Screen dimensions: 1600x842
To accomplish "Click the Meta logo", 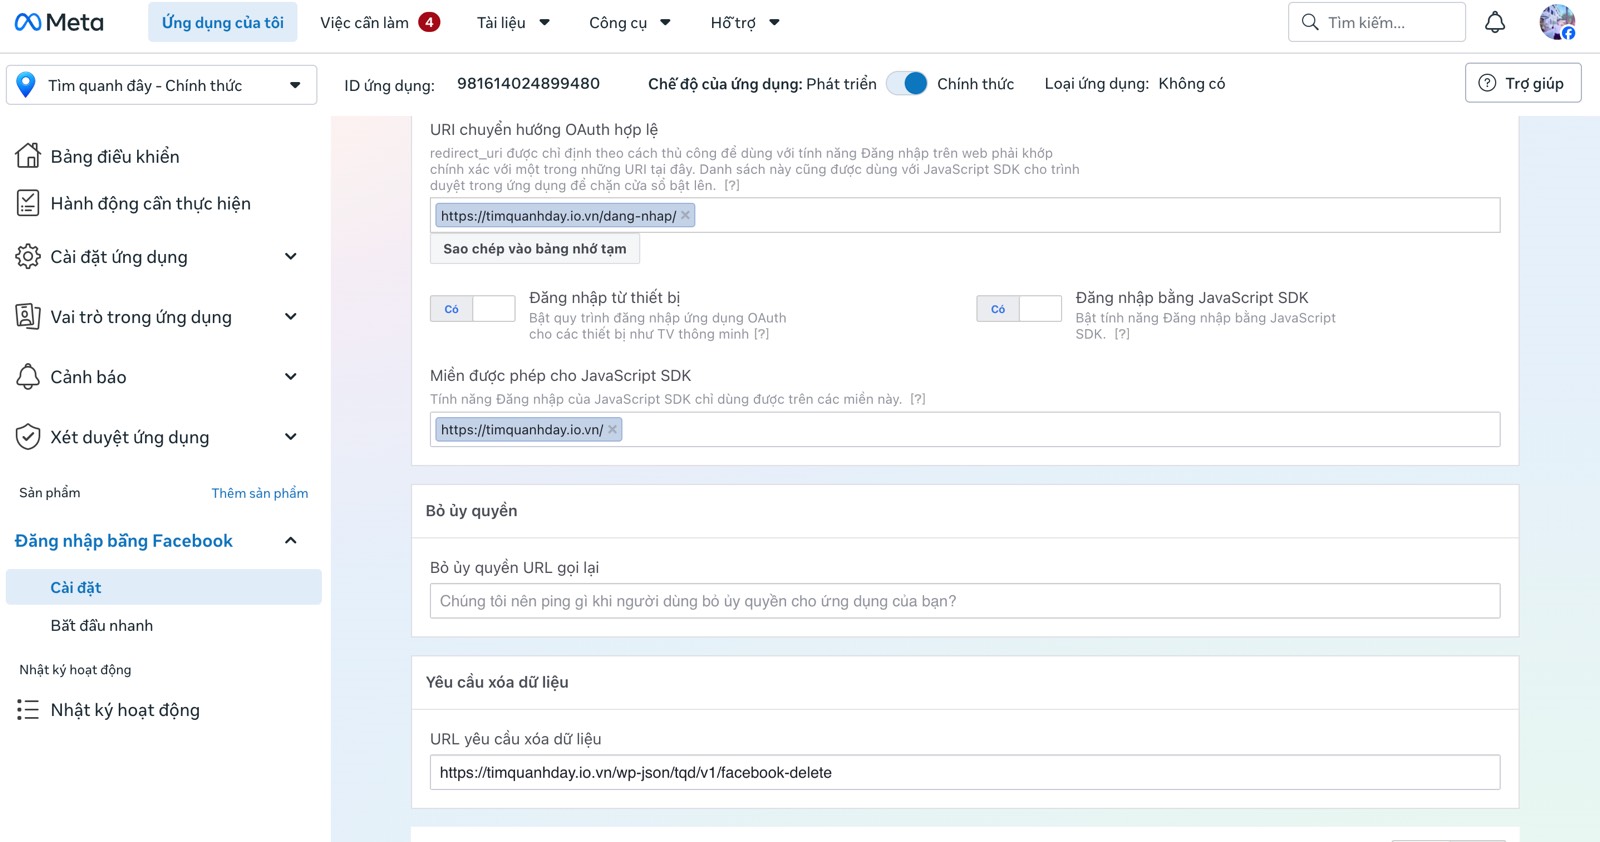I will [x=59, y=22].
